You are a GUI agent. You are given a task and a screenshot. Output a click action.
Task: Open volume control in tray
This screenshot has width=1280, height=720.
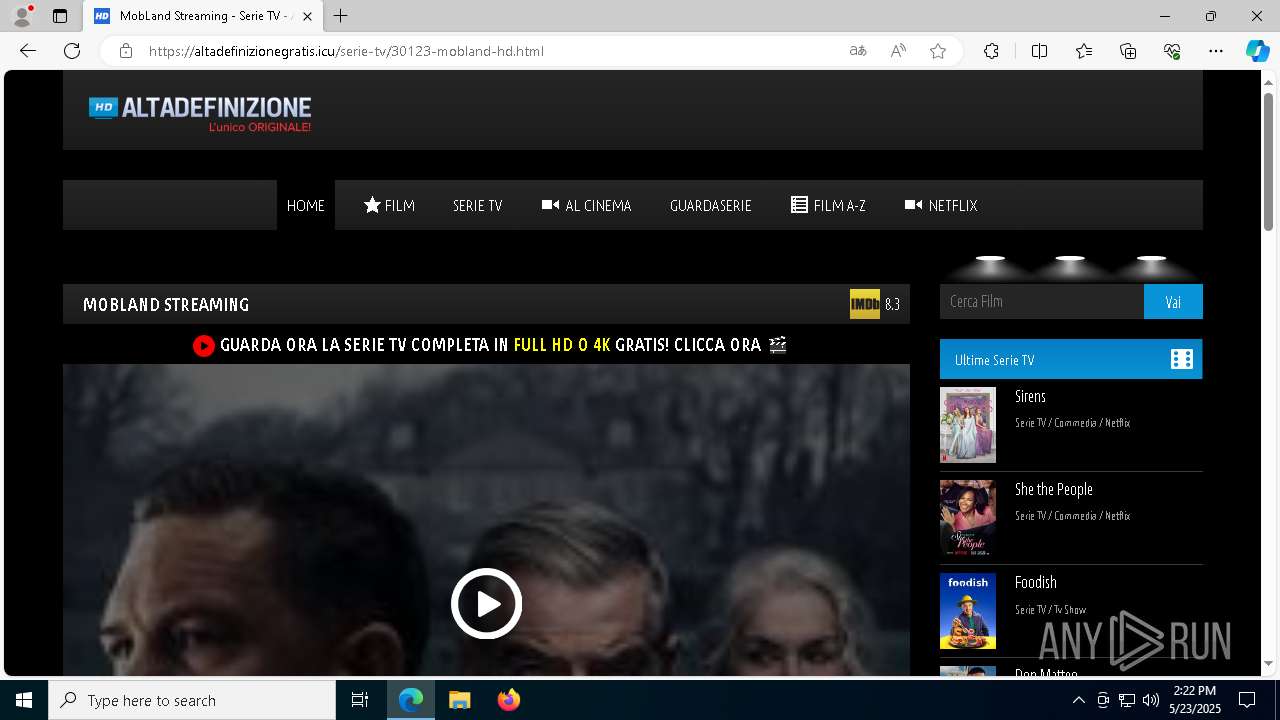point(1151,700)
